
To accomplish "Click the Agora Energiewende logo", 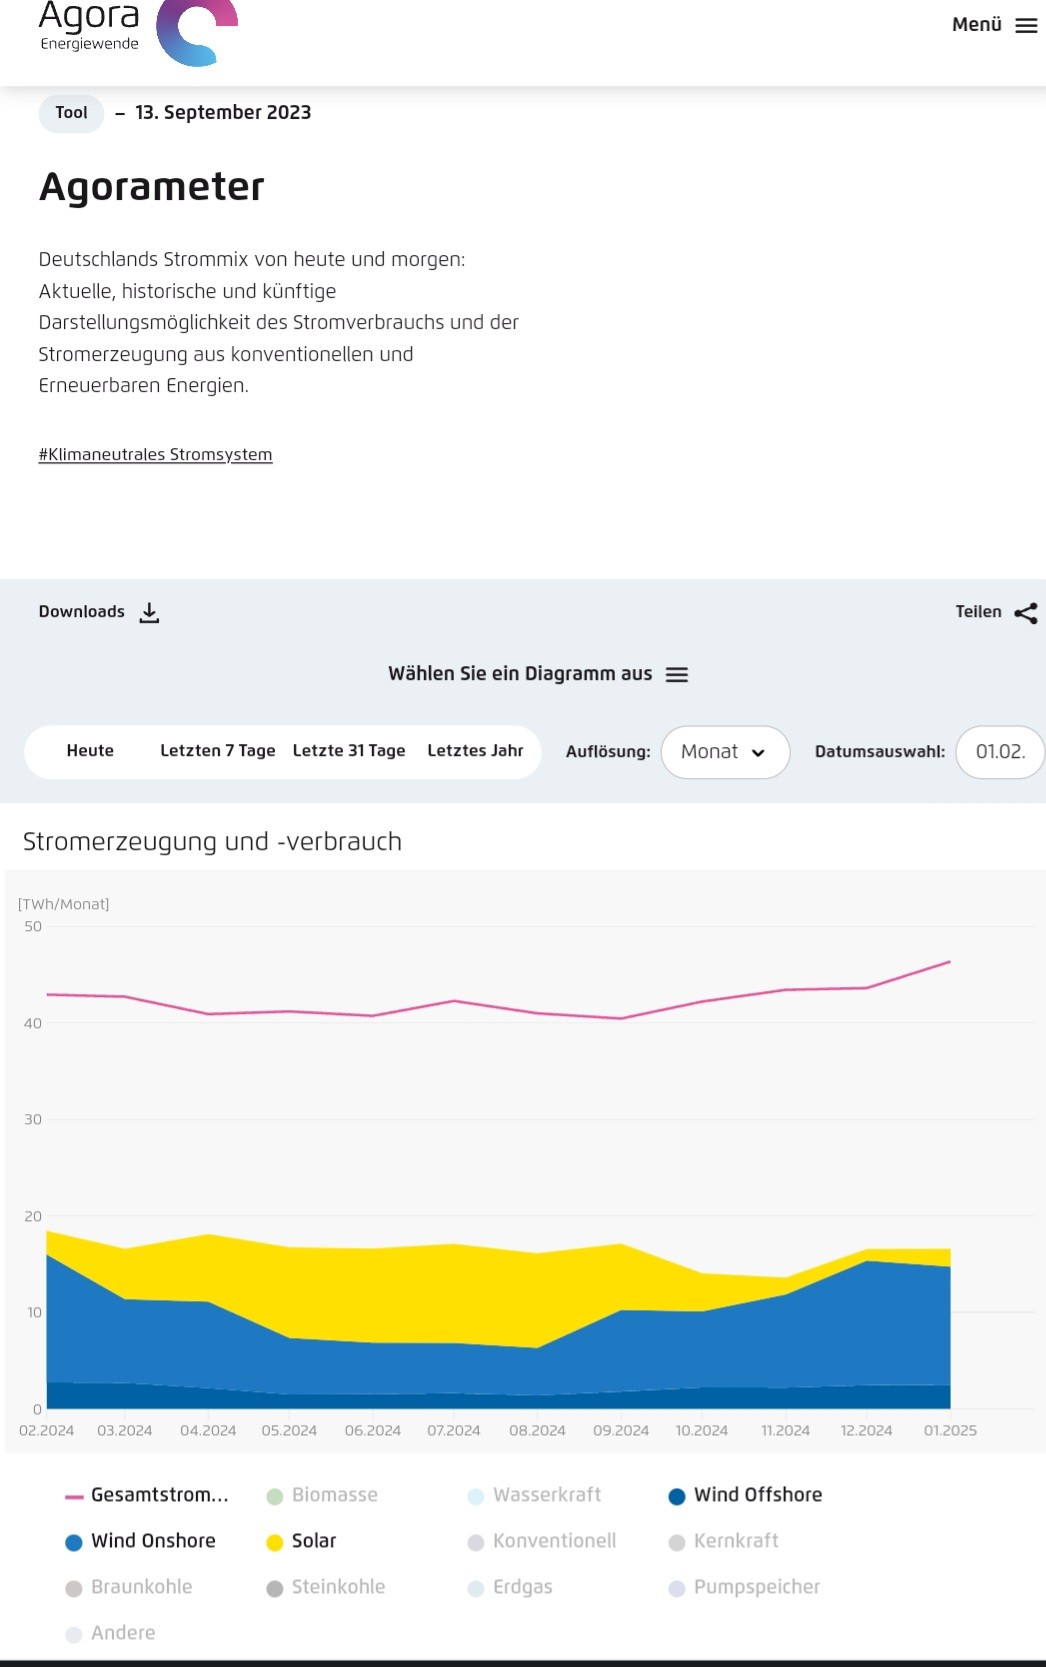I will [x=137, y=31].
